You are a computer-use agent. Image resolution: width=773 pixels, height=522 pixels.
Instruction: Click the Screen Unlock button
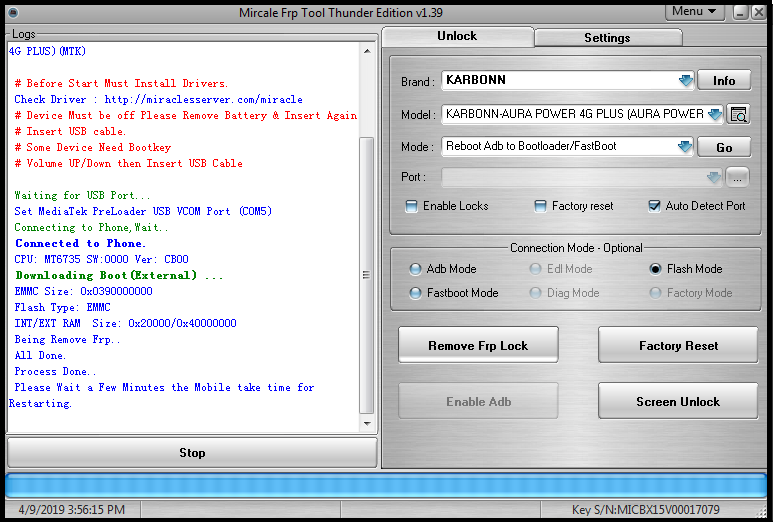678,401
